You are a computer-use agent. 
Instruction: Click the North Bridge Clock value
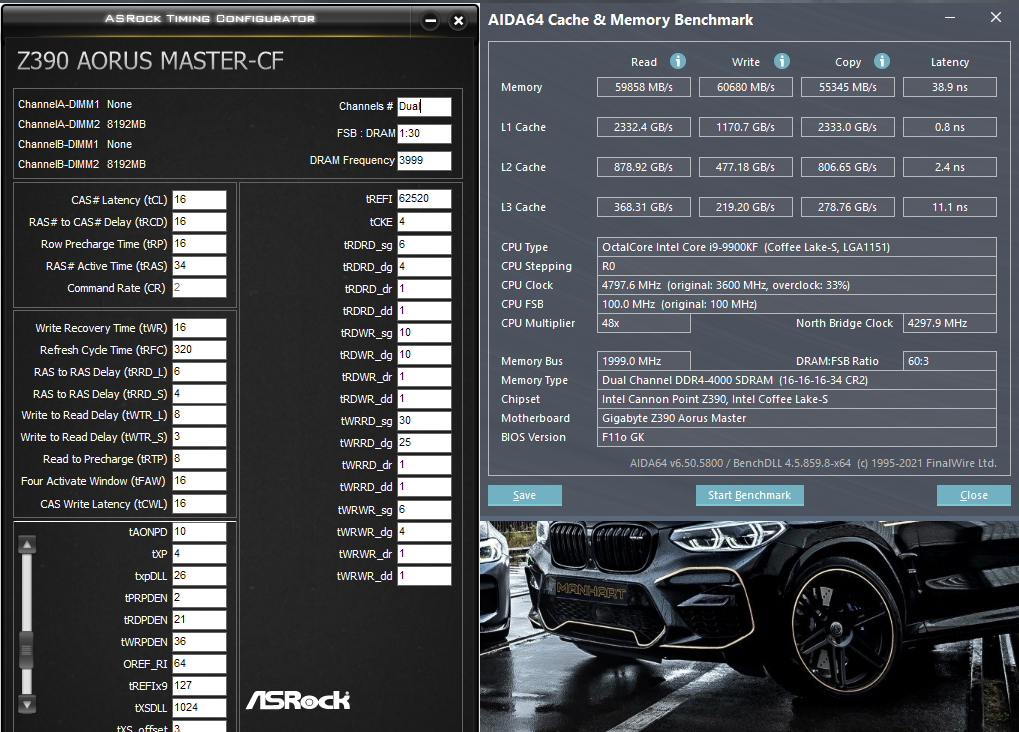click(x=950, y=323)
